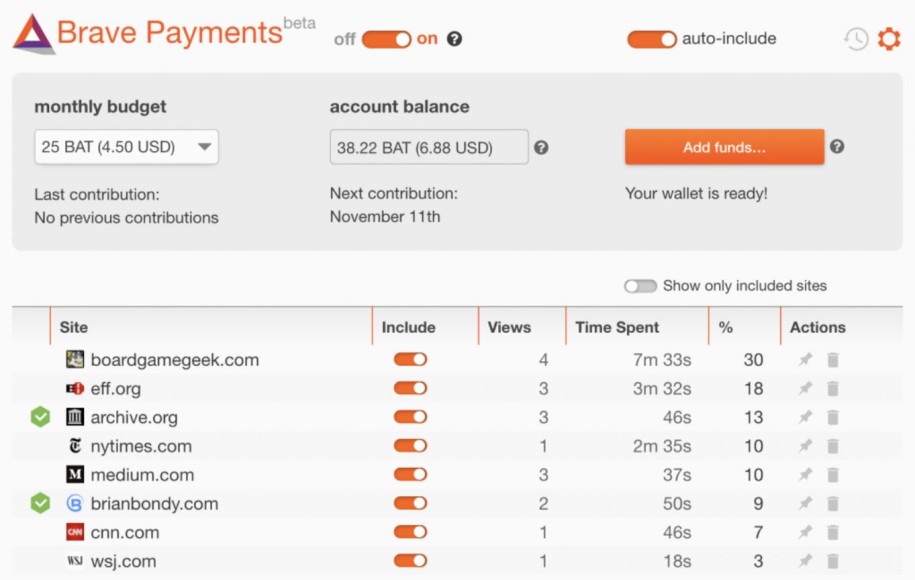Viewport: 915px width, 580px height.
Task: Sort by Time Spent column header
Action: (x=617, y=327)
